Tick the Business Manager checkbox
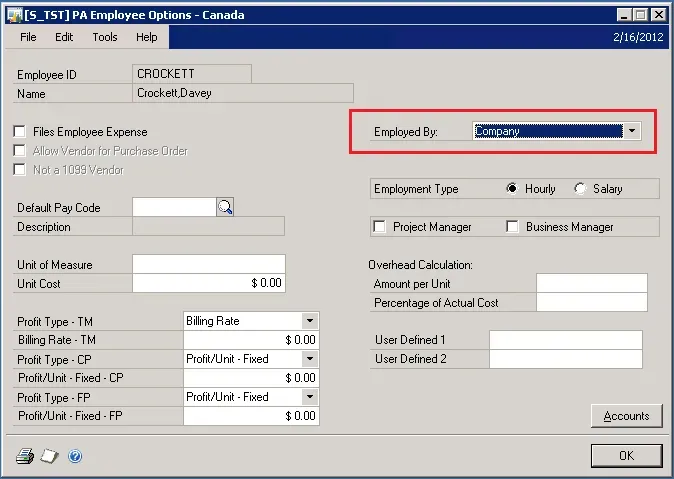This screenshot has width=674, height=479. pyautogui.click(x=513, y=227)
